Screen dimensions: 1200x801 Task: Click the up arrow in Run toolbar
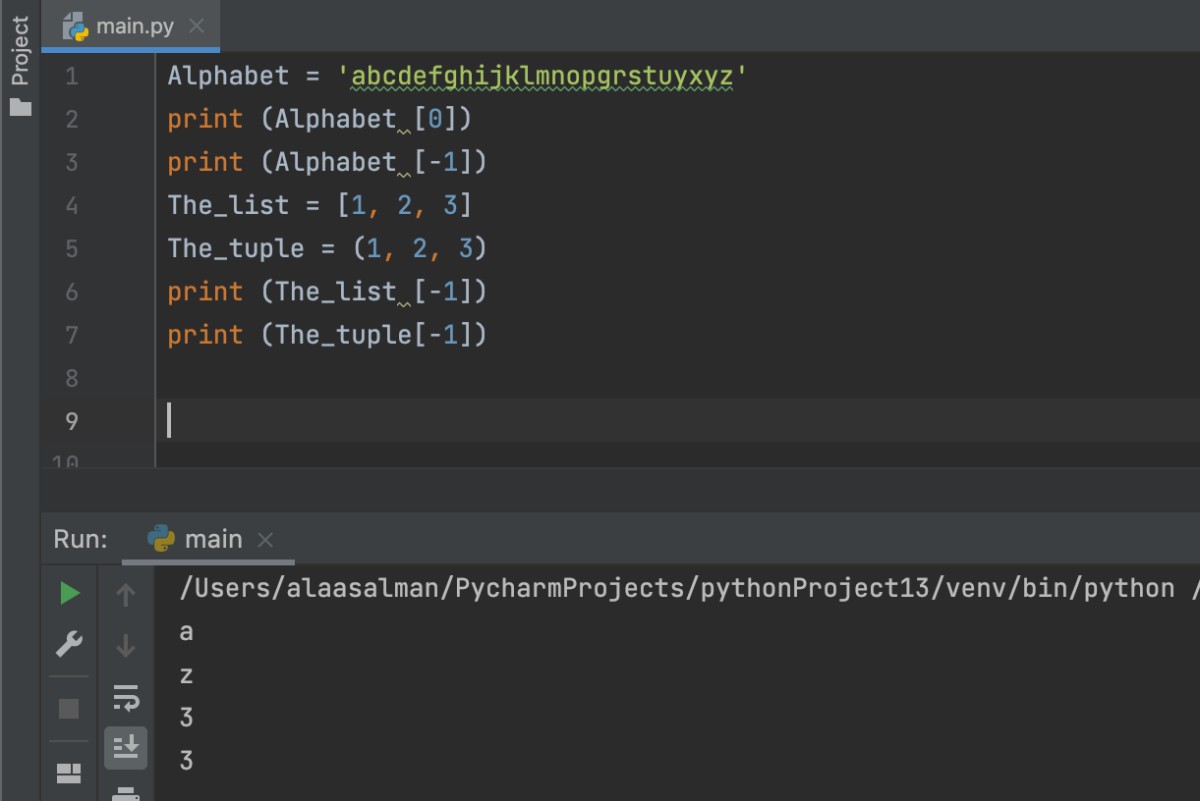[x=126, y=595]
